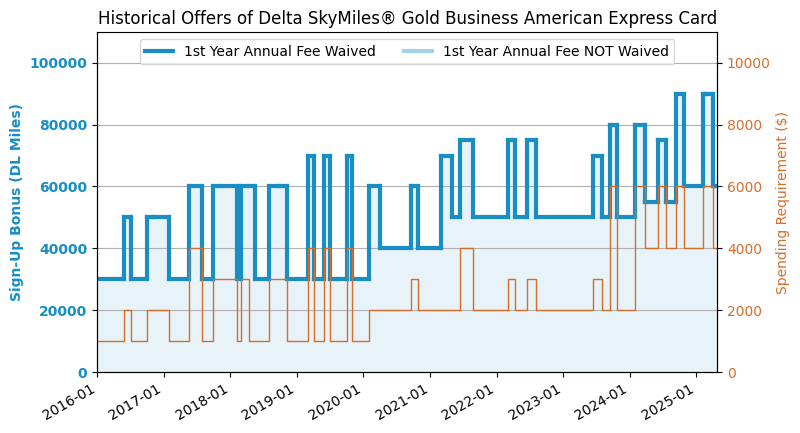Select the "1st Year Annual Fee Waived" legend label

(x=279, y=52)
